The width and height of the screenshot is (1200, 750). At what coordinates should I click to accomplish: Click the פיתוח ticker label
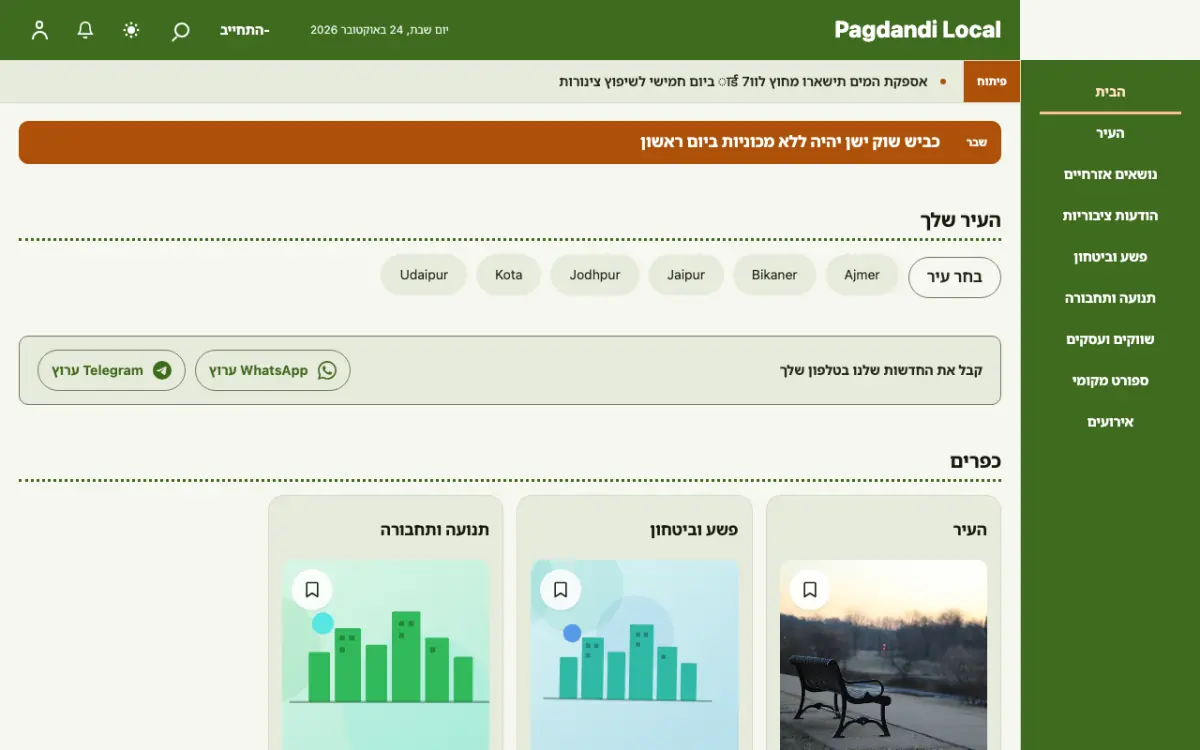coord(992,81)
